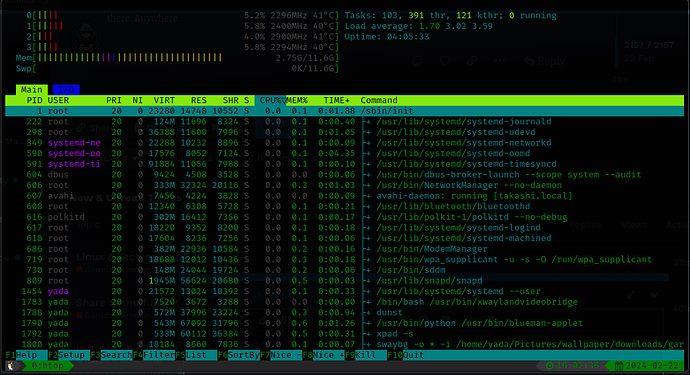Sort by the PID column header

click(34, 100)
